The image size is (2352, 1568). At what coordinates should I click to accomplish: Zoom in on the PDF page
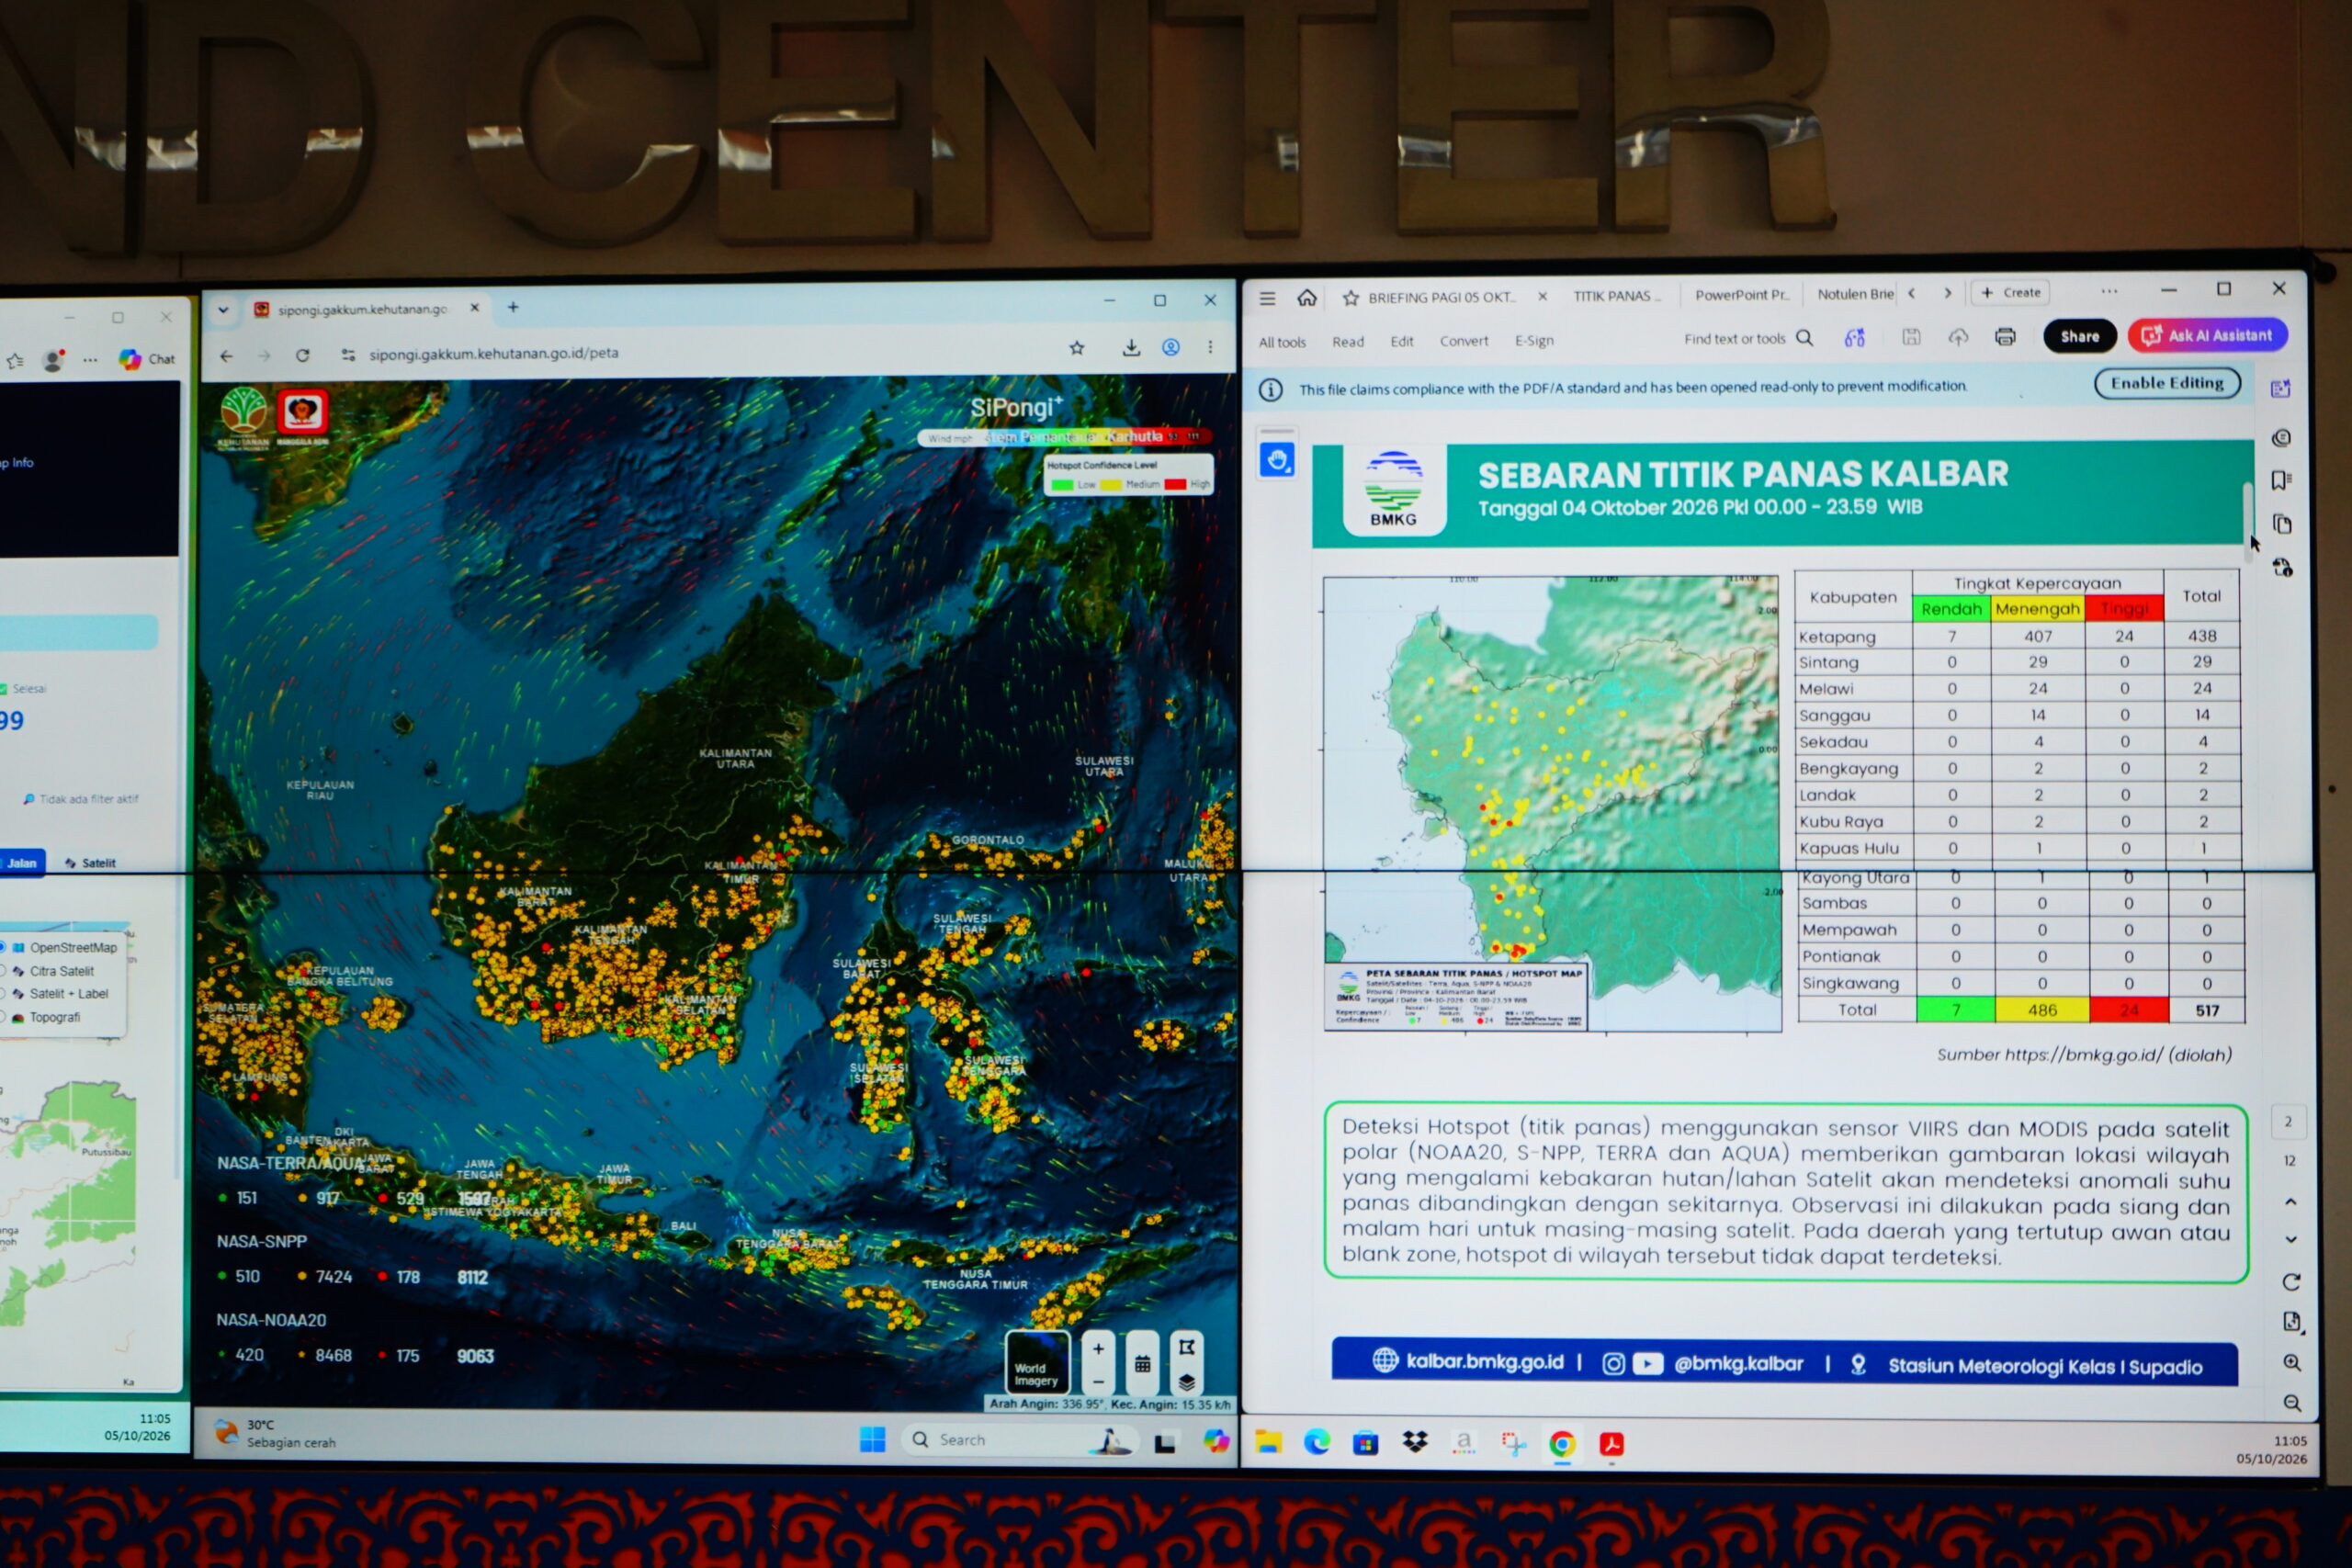click(x=2293, y=1363)
